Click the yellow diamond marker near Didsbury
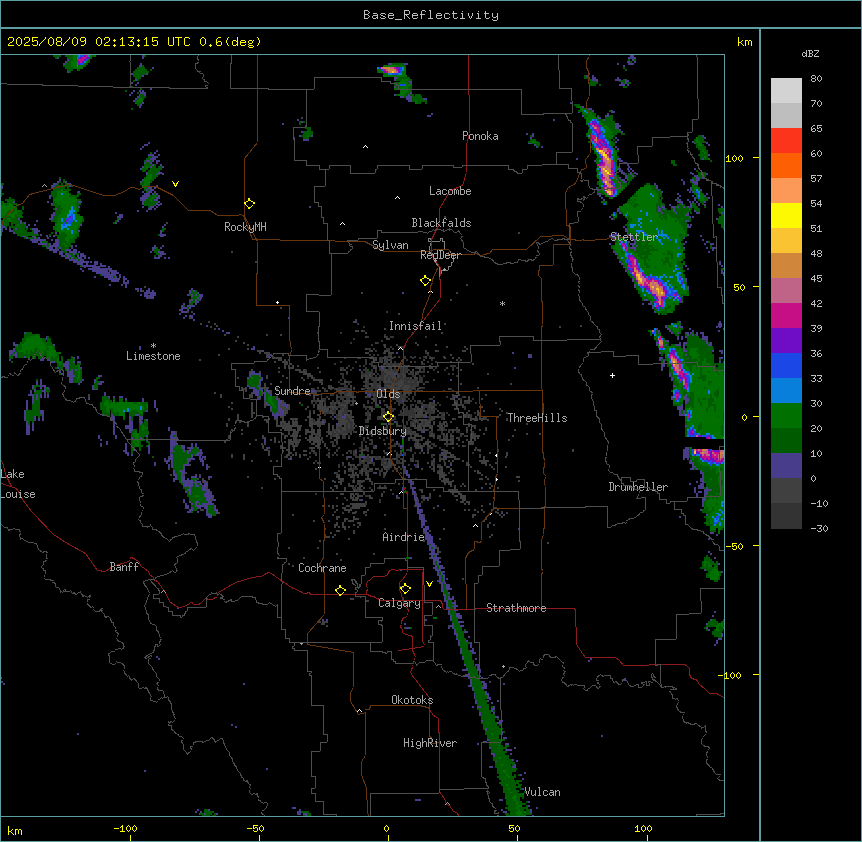The height and width of the screenshot is (842, 862). pyautogui.click(x=388, y=417)
